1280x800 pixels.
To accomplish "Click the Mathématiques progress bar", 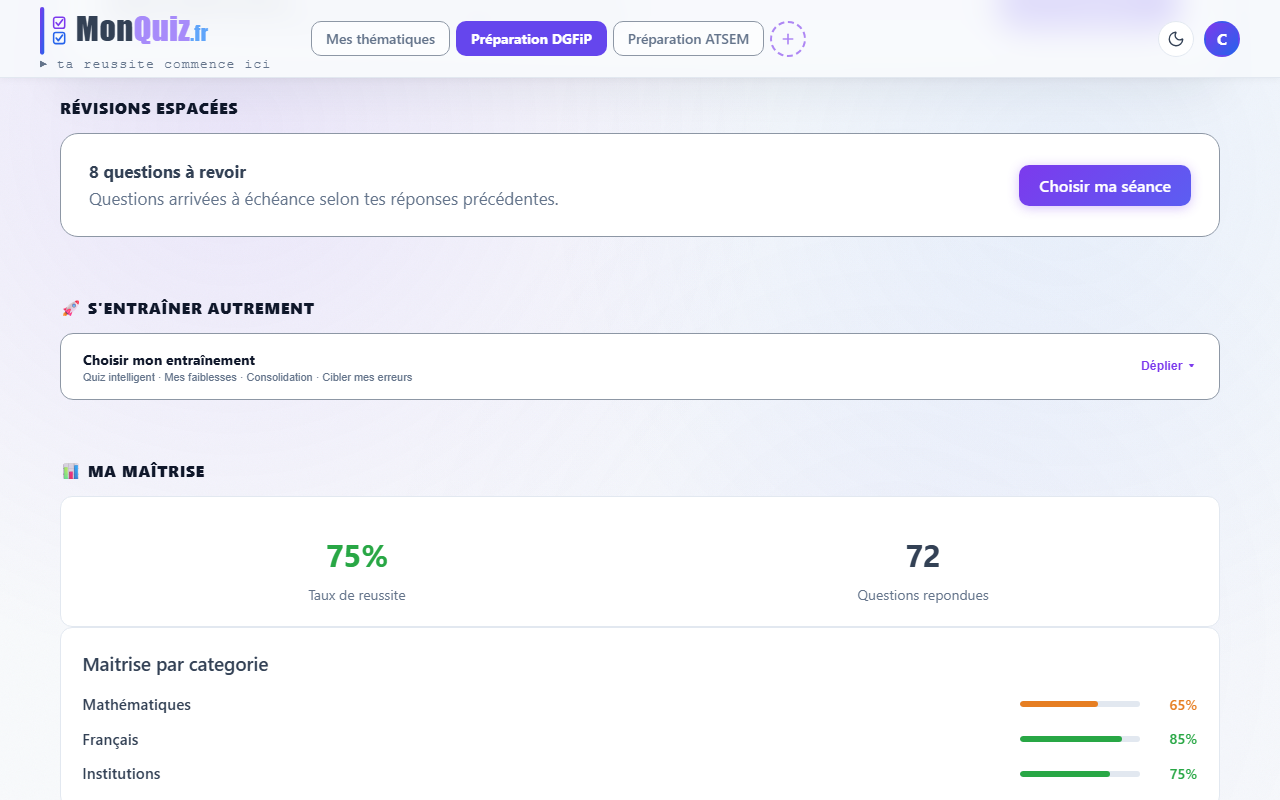I will [1080, 704].
